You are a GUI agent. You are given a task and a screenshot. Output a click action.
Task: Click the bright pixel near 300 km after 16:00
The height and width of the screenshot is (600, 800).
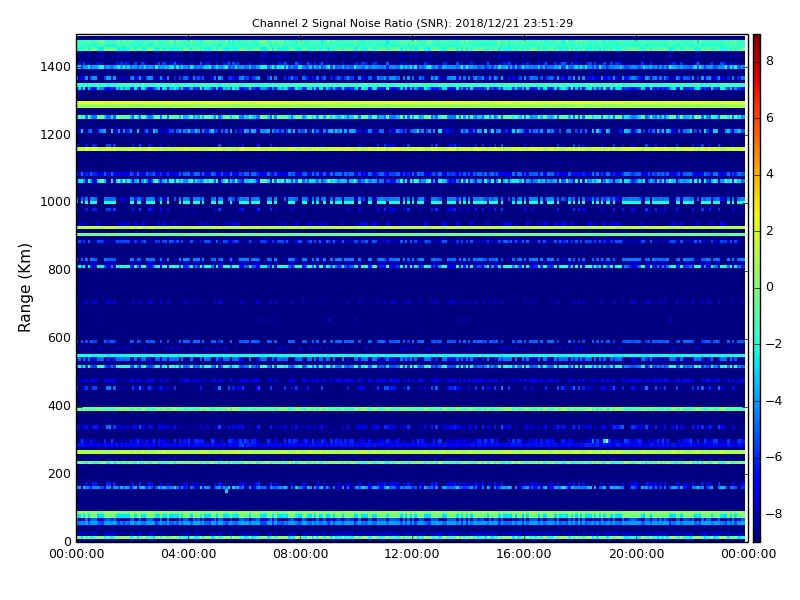[x=606, y=441]
